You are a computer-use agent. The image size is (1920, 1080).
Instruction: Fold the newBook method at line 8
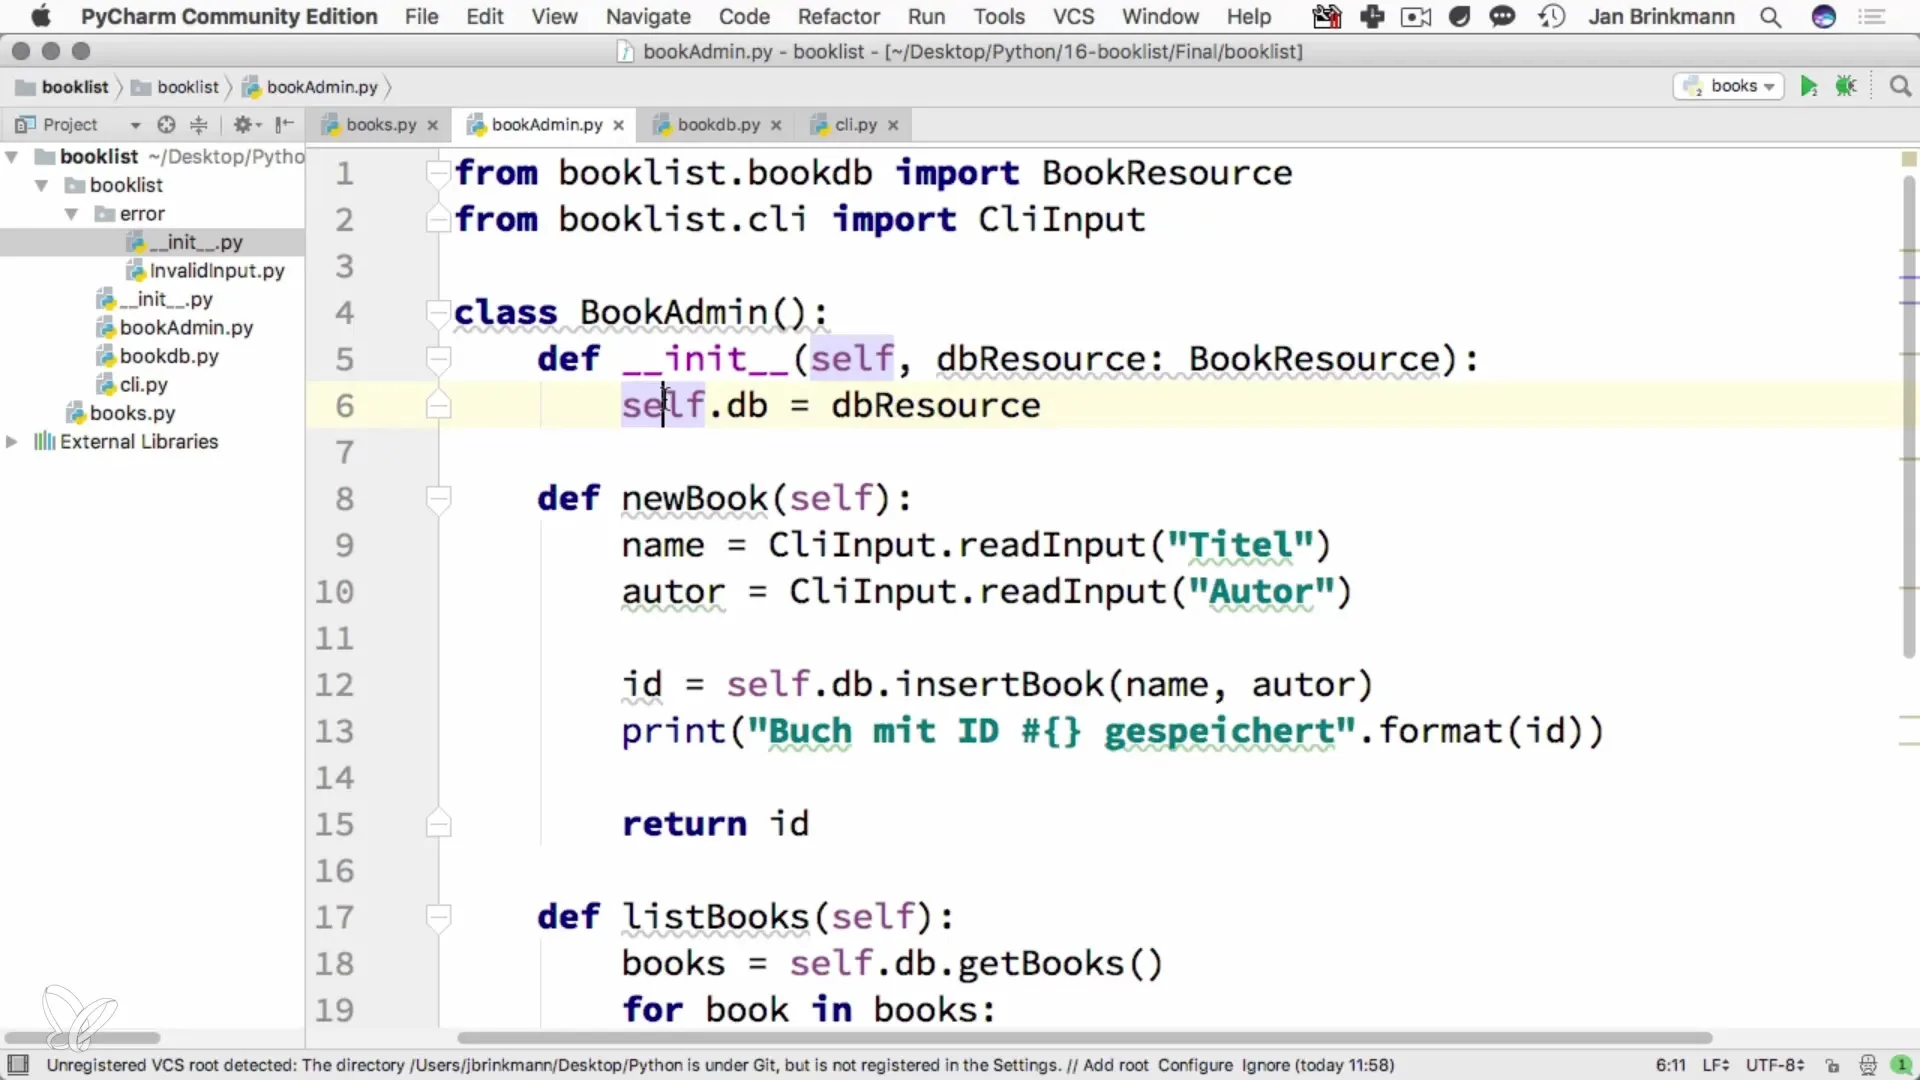438,498
